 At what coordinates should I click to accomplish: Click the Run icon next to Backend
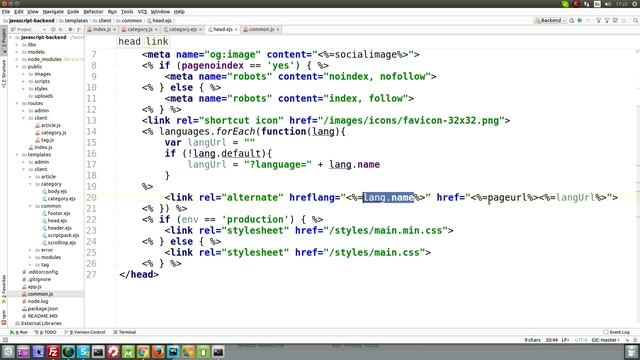point(572,20)
